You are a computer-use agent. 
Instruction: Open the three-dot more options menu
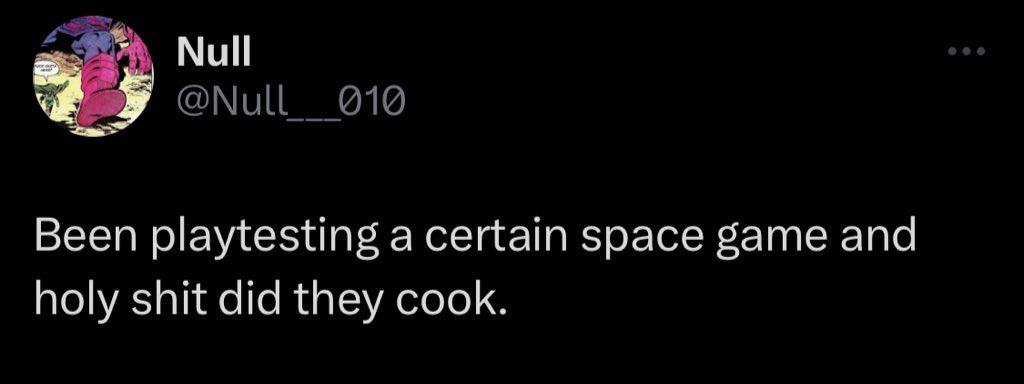968,51
